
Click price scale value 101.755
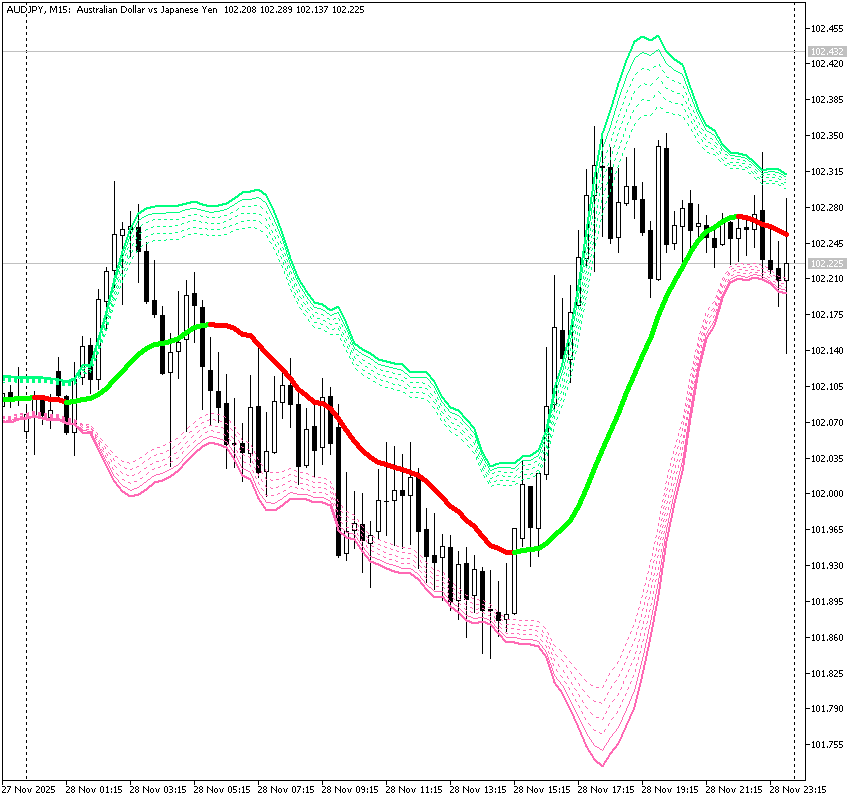click(x=827, y=745)
